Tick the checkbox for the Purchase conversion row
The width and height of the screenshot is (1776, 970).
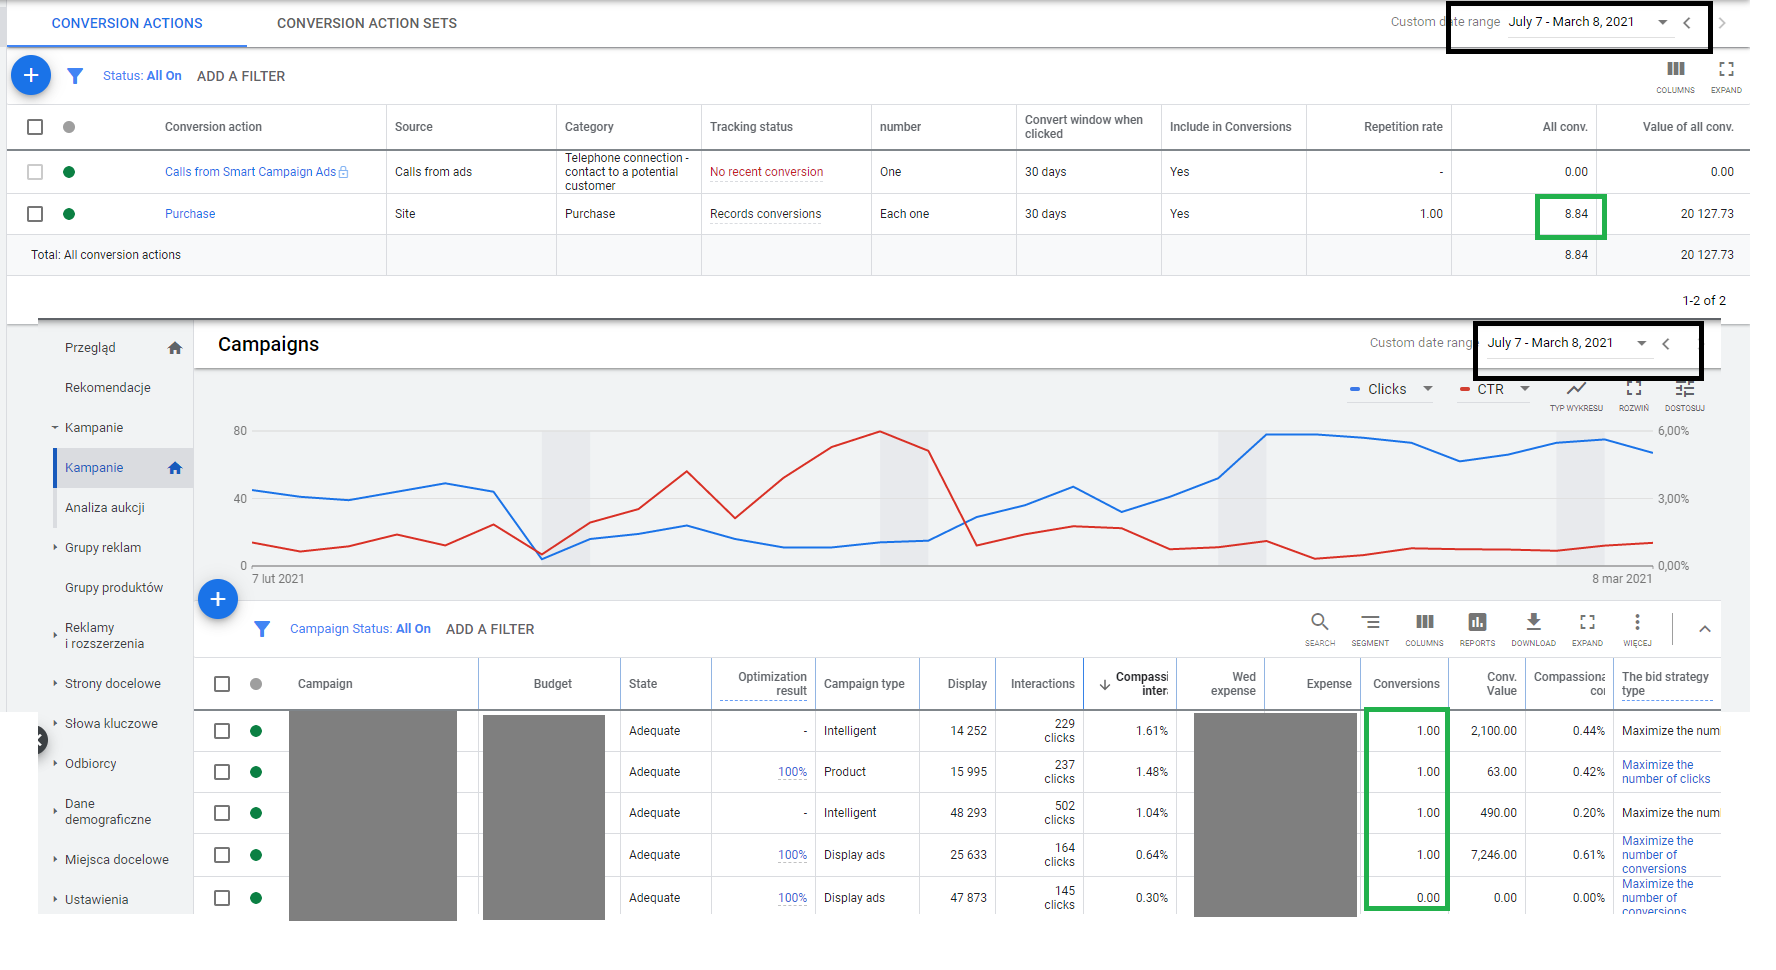click(x=35, y=214)
